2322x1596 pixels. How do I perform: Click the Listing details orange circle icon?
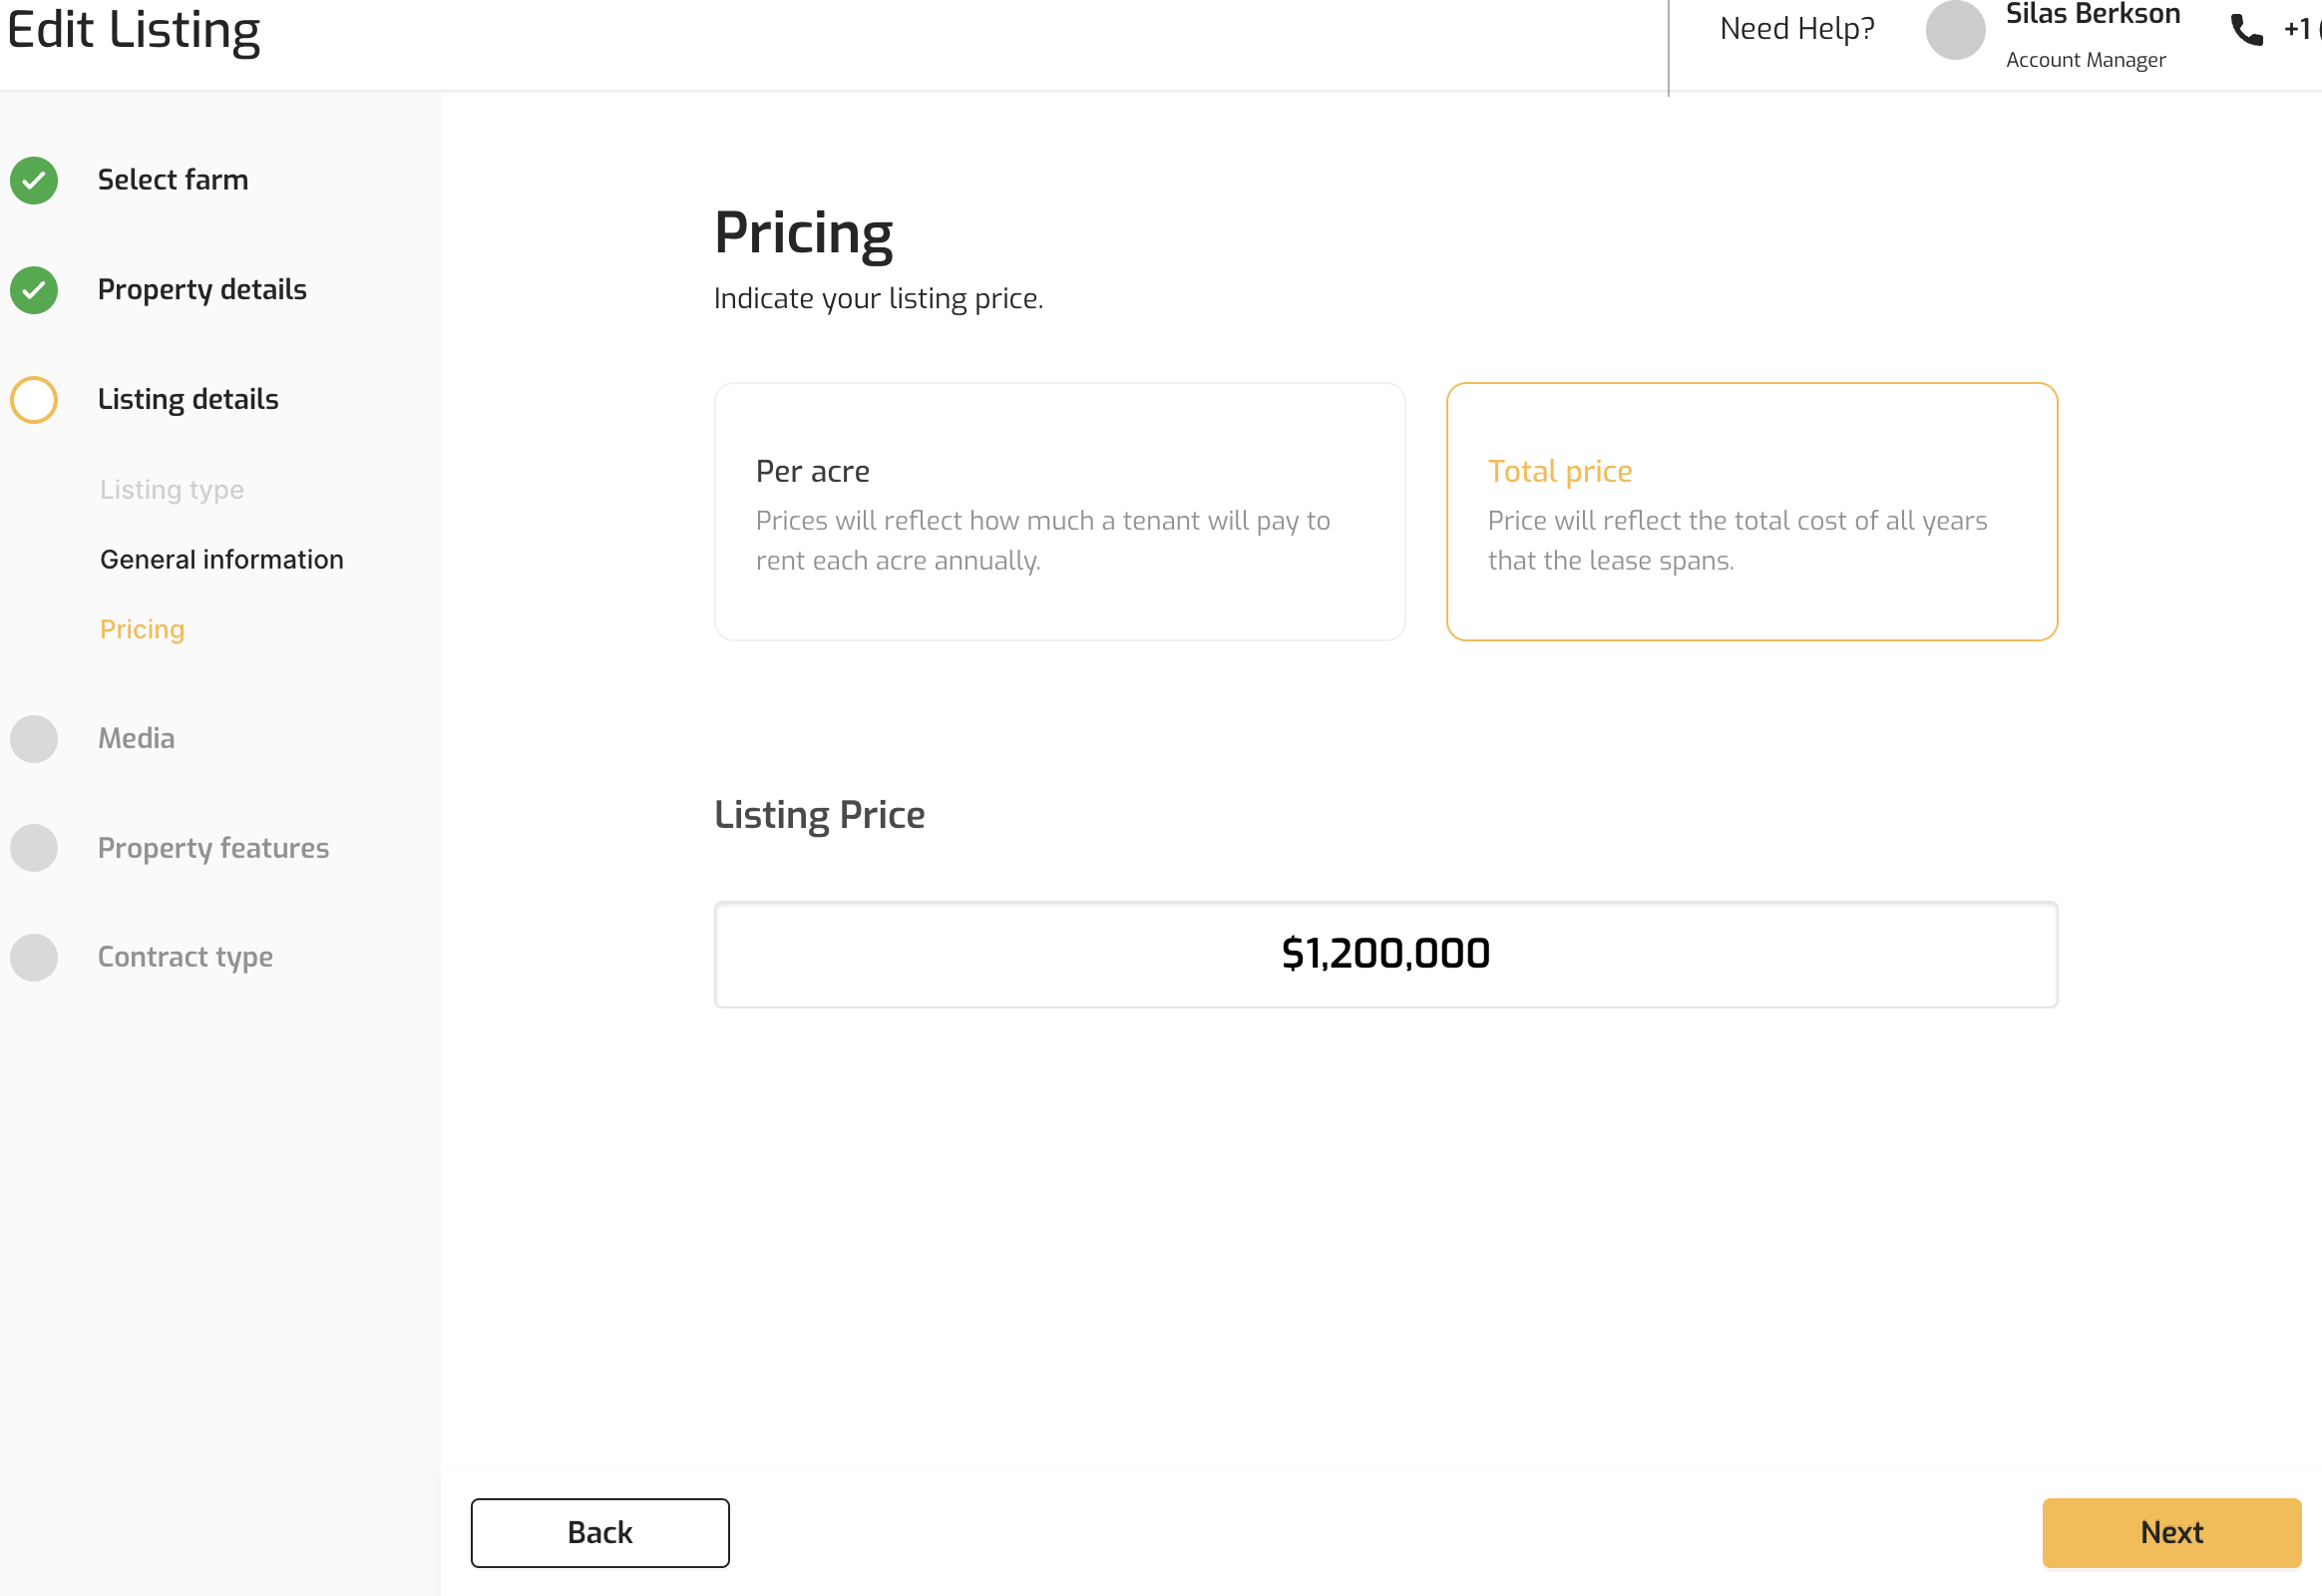tap(34, 400)
